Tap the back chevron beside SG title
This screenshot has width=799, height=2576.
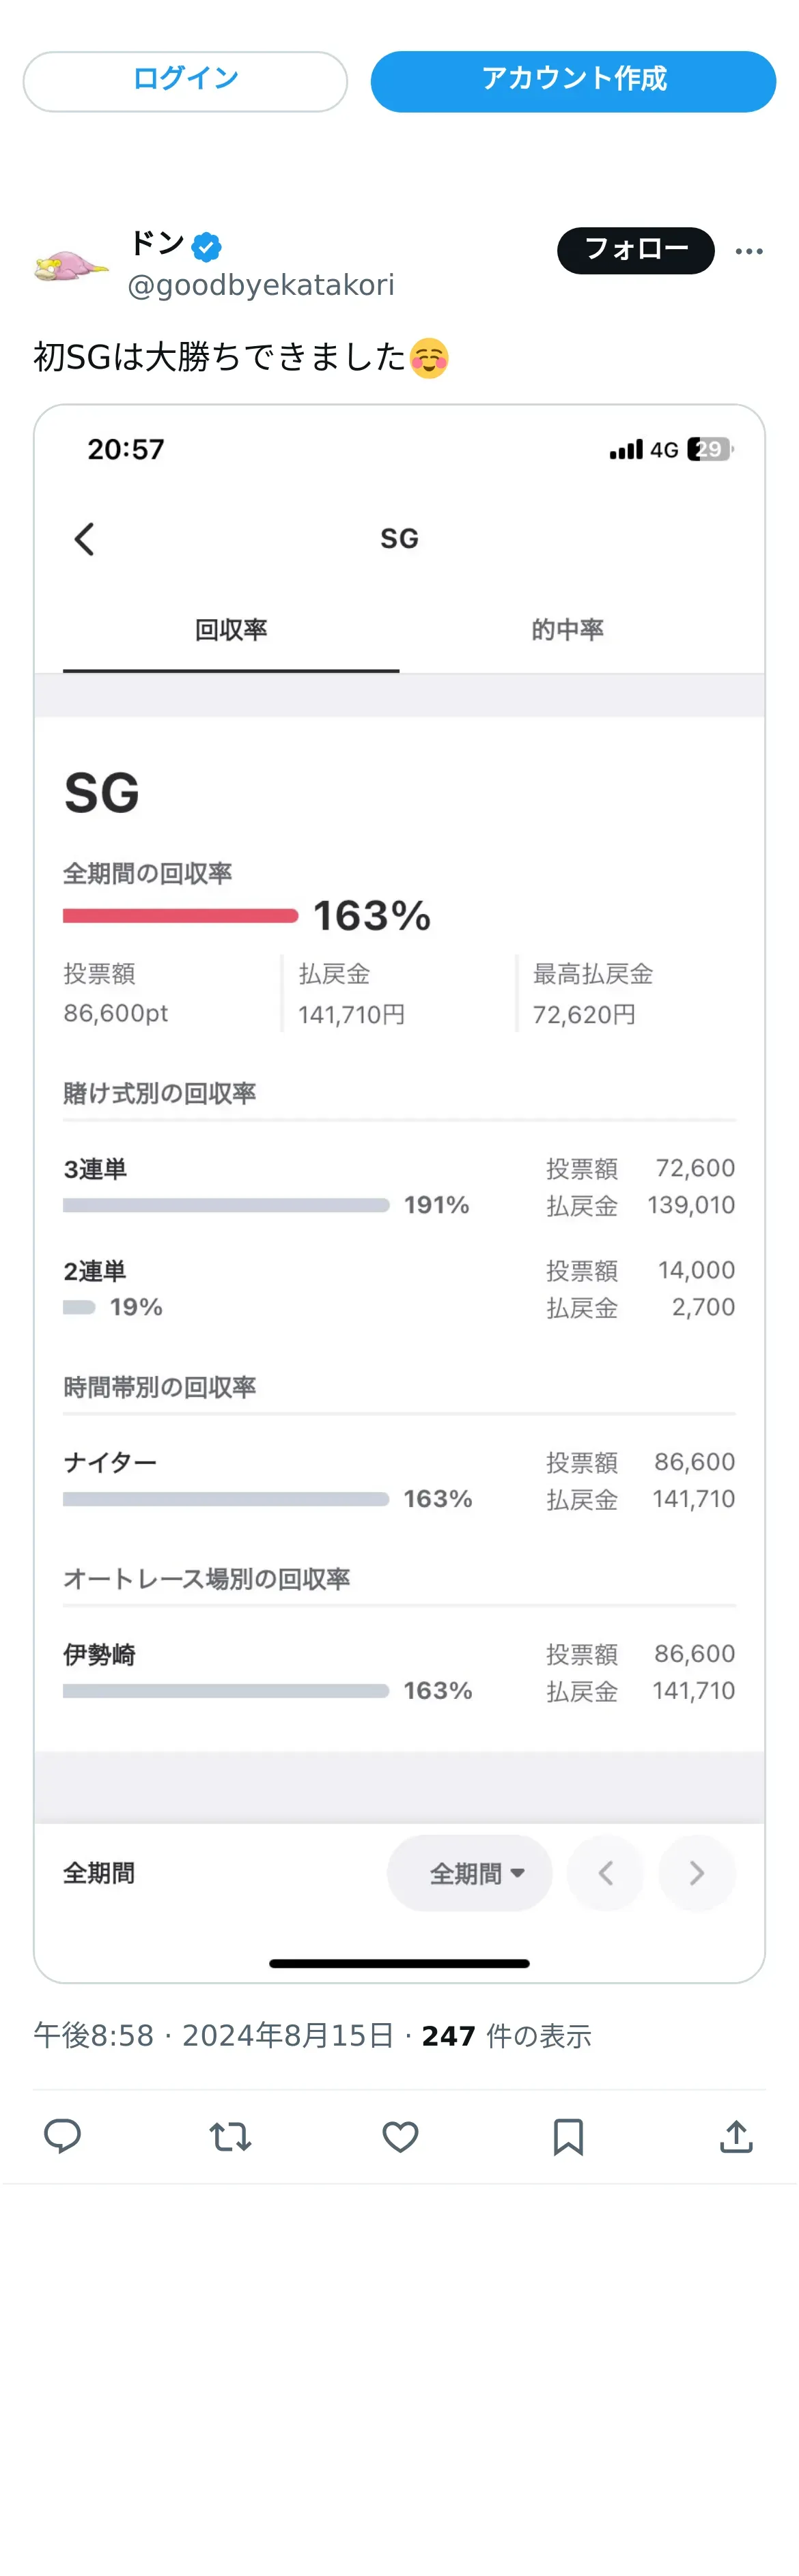(85, 539)
